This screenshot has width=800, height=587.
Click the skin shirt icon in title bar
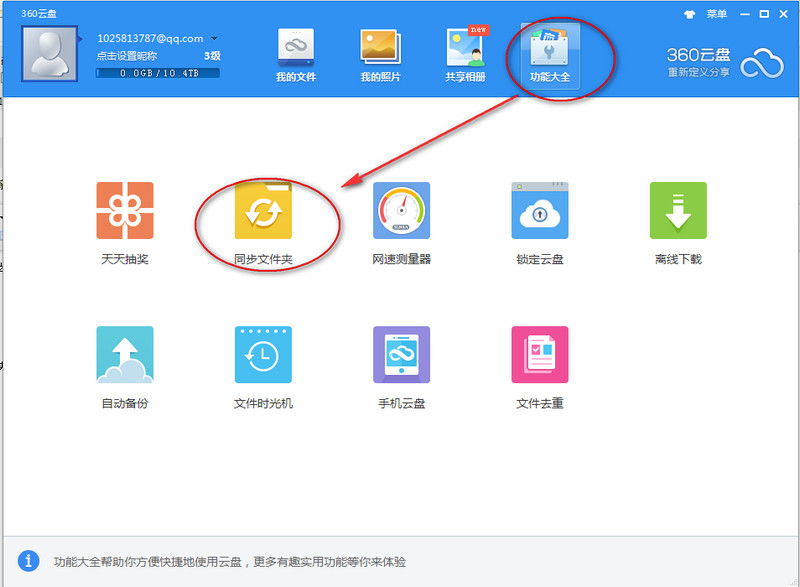pos(689,14)
